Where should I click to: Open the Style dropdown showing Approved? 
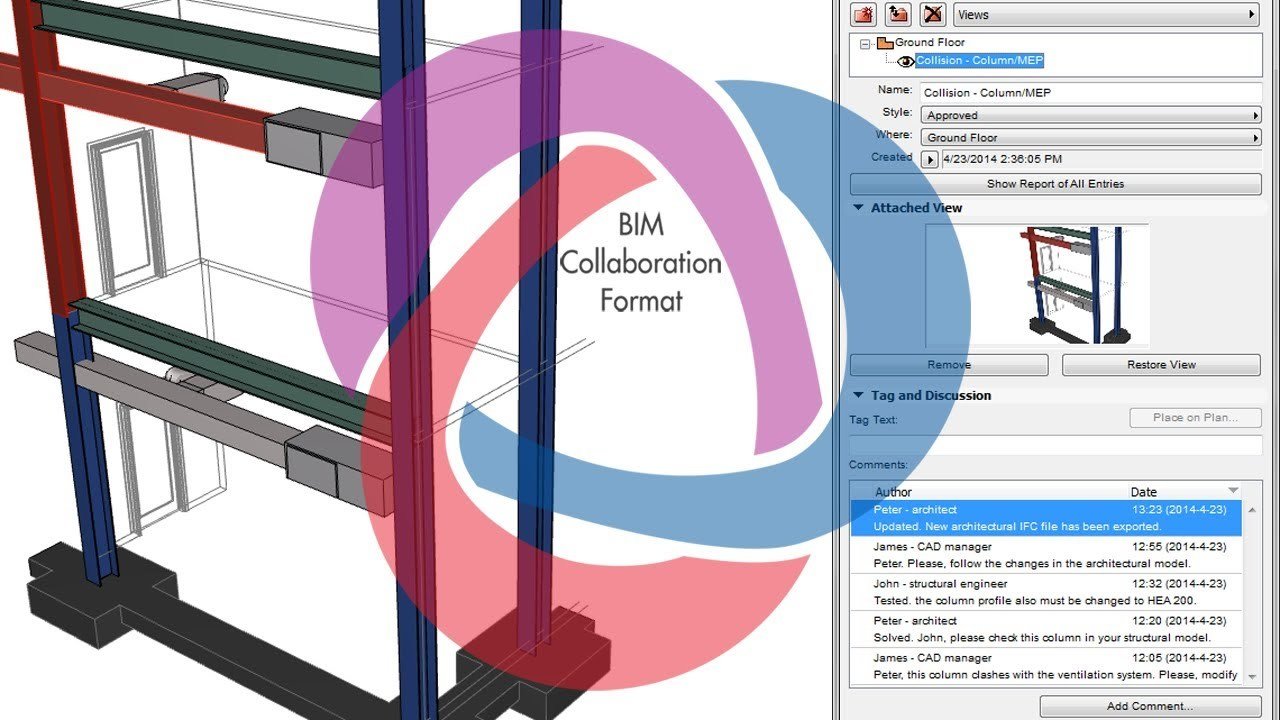[1090, 115]
